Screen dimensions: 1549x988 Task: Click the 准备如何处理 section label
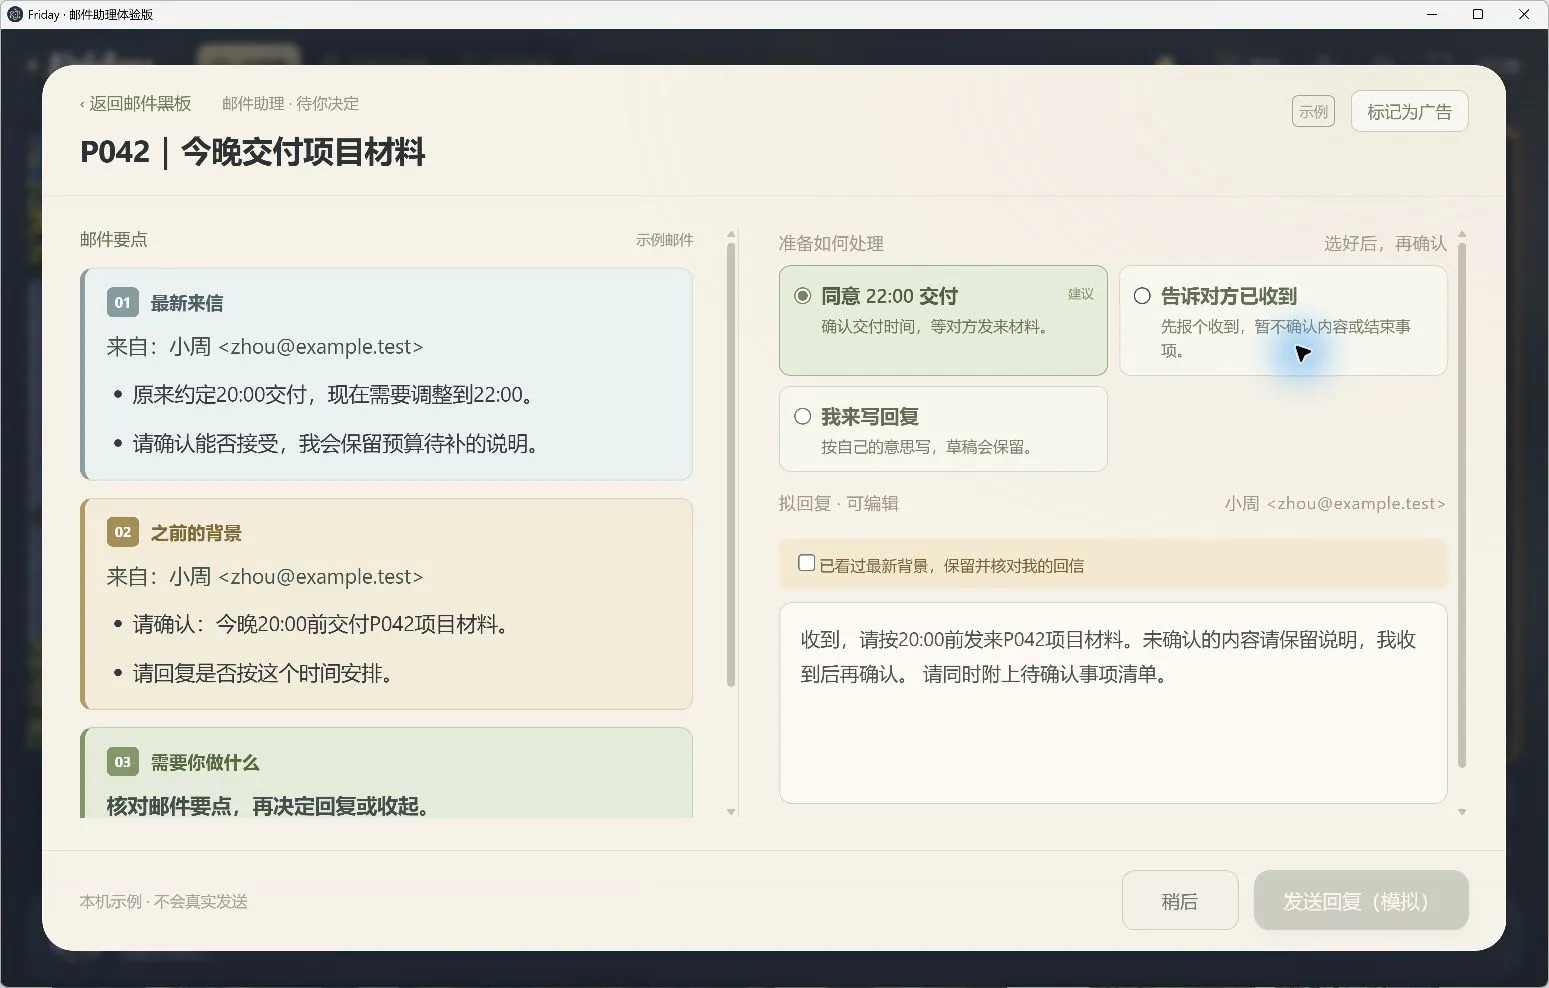831,243
